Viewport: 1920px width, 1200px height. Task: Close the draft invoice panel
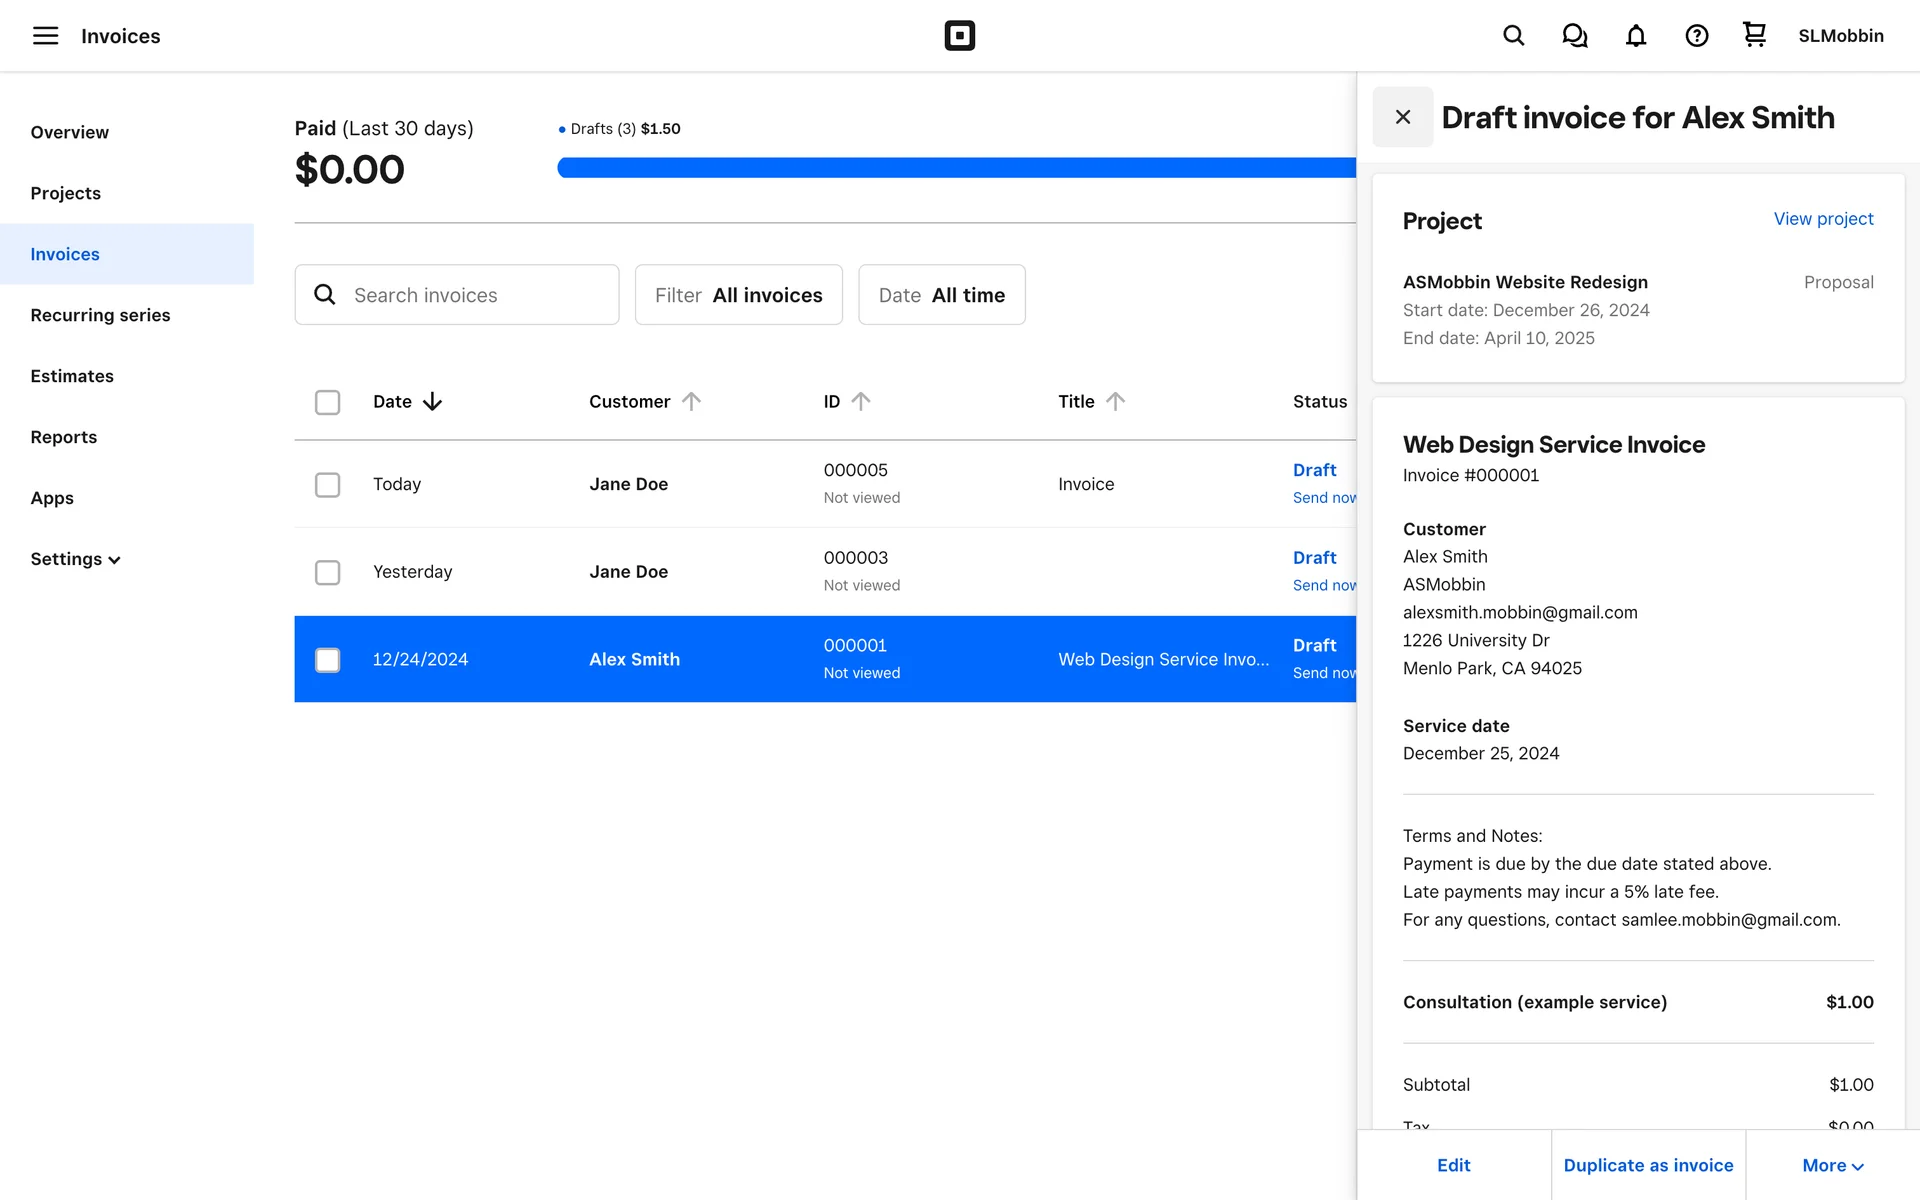pyautogui.click(x=1402, y=117)
